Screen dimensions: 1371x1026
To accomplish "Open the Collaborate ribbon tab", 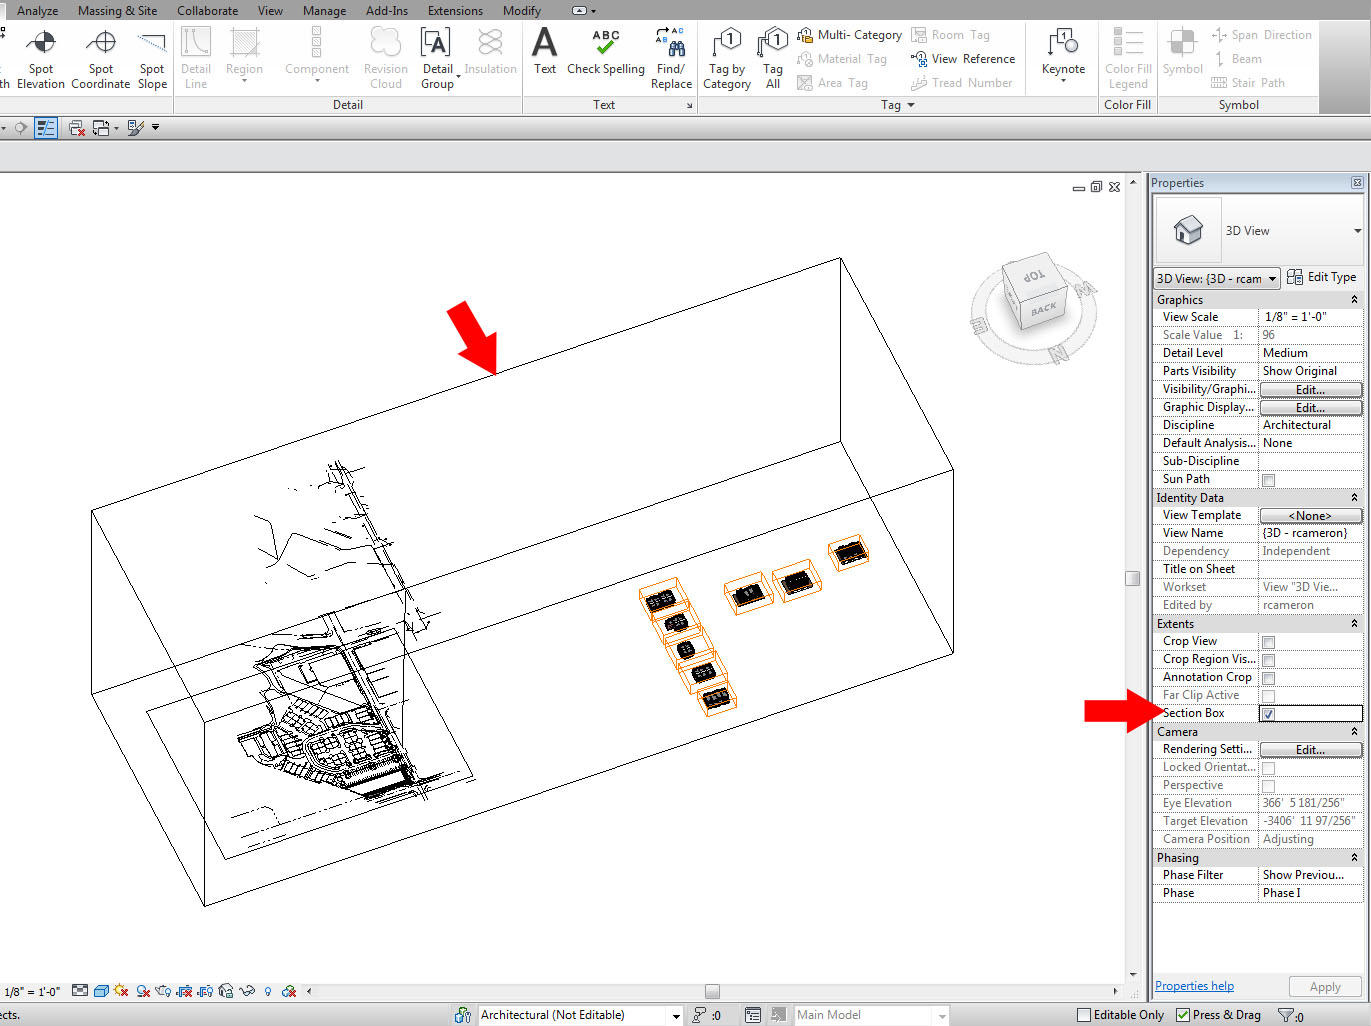I will tap(208, 11).
